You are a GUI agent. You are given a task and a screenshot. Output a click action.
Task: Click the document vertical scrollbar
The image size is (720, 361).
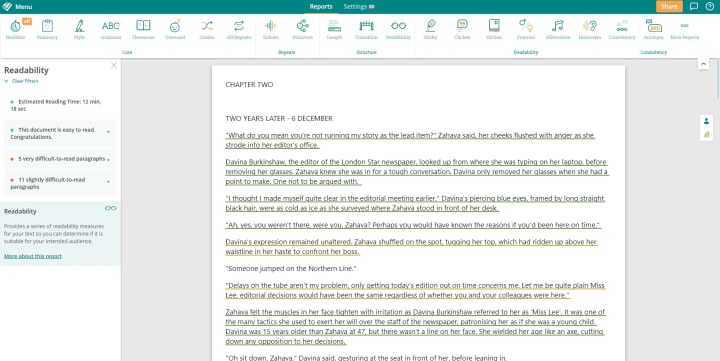(x=717, y=79)
